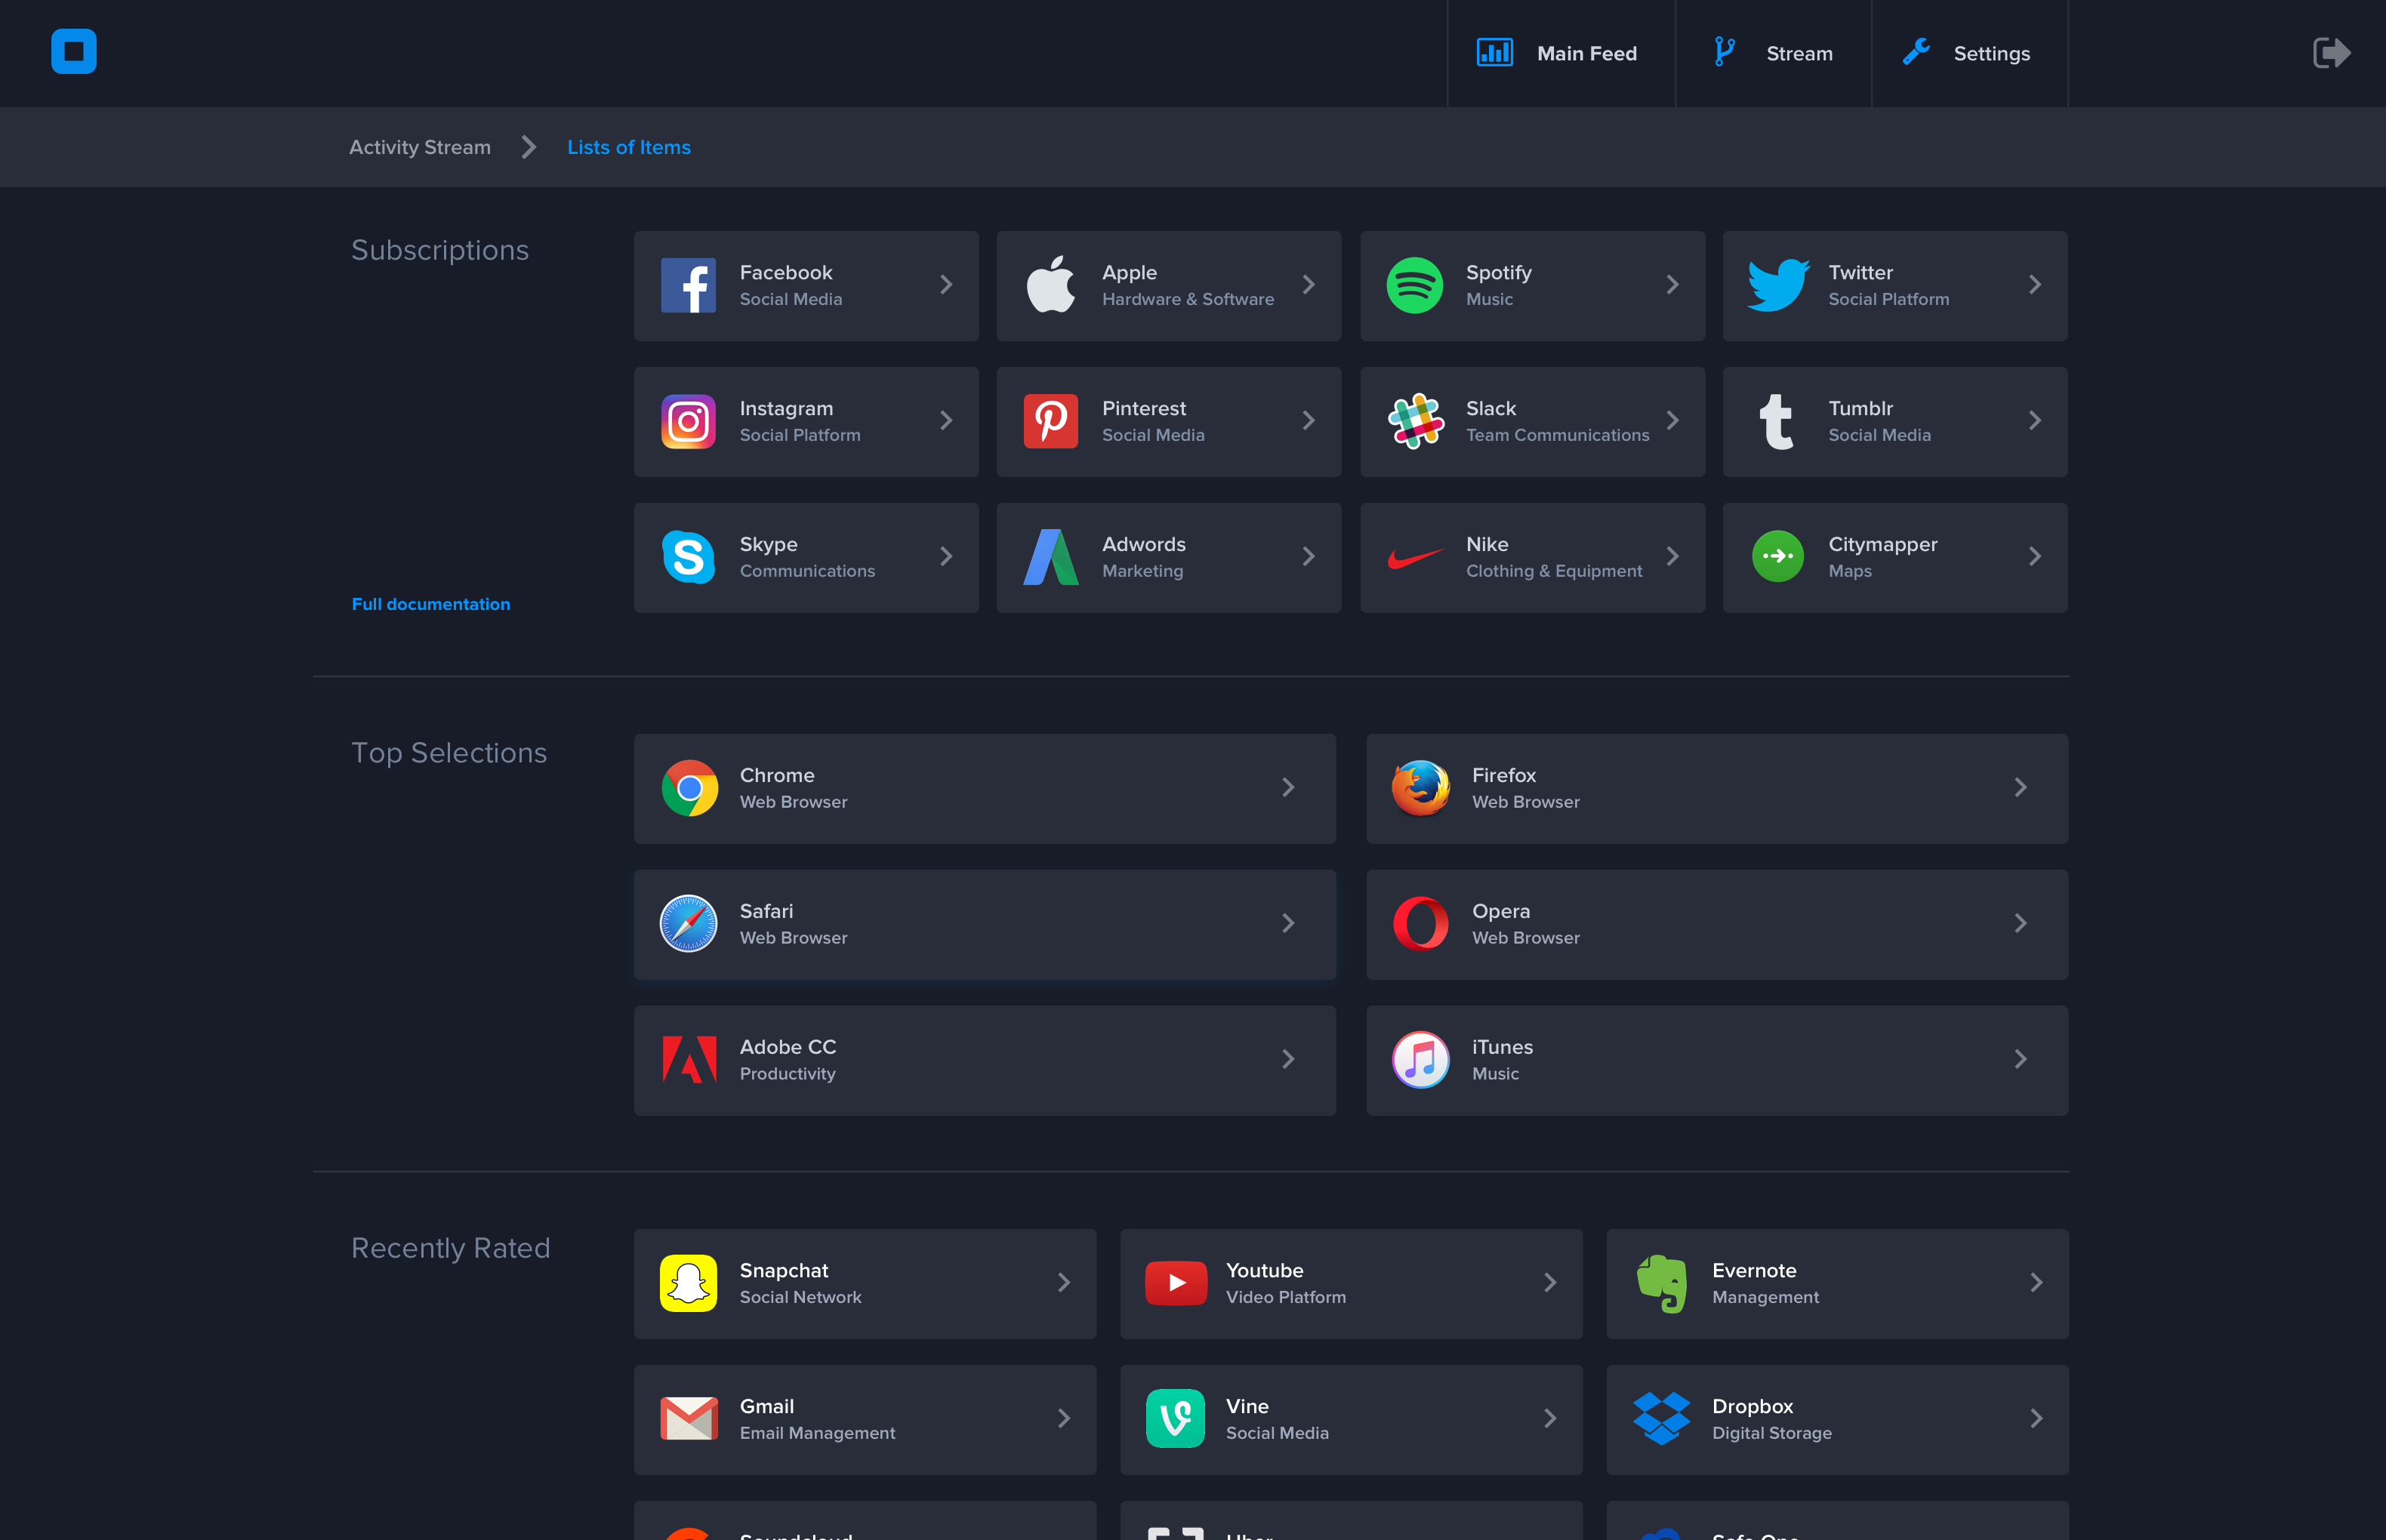Image resolution: width=2386 pixels, height=1540 pixels.
Task: Click the 'Marketing' label under Adwords
Action: pos(1142,571)
